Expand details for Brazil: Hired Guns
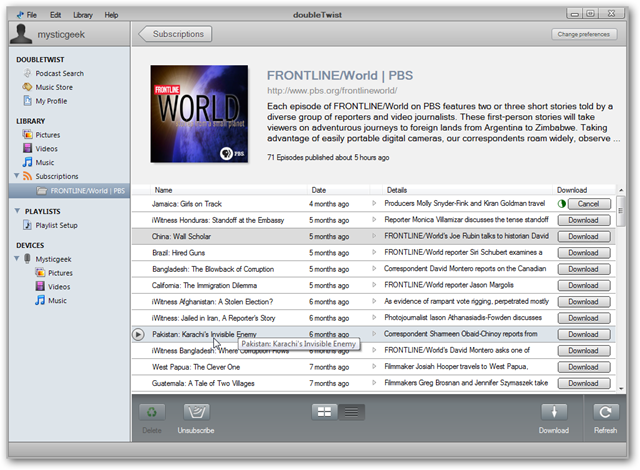This screenshot has height=470, width=640. (374, 252)
